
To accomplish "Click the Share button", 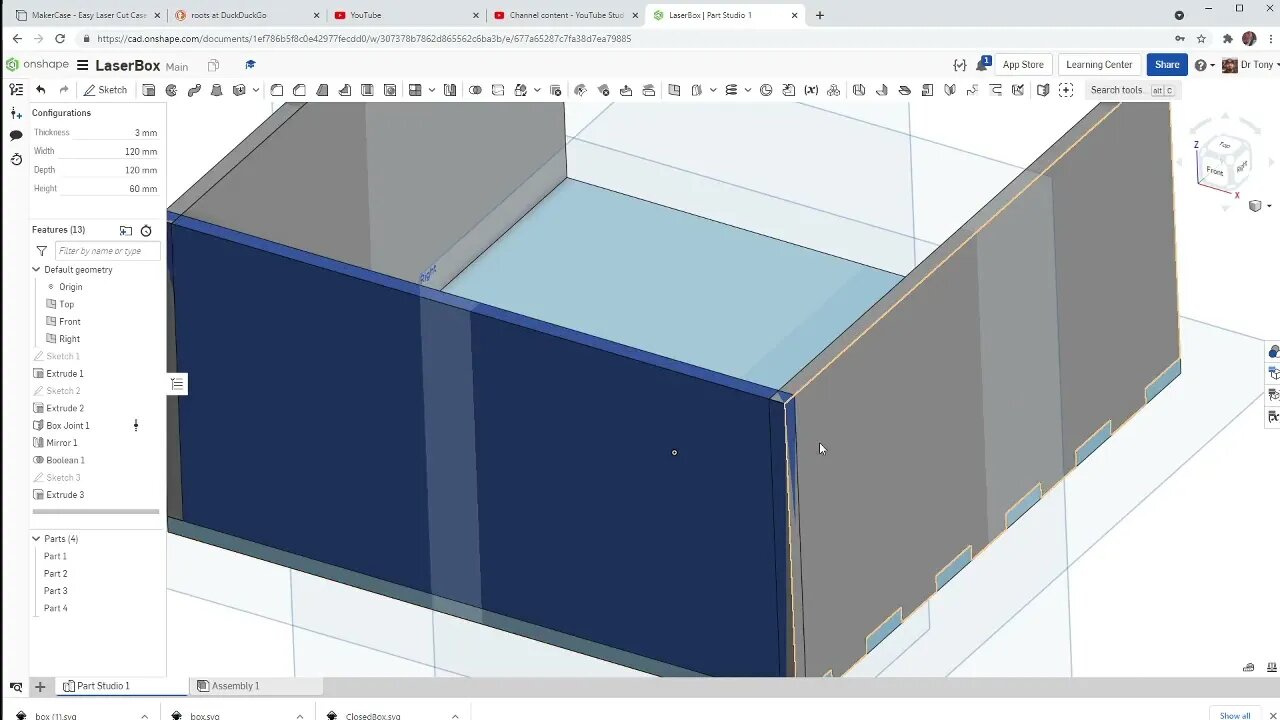I will [1167, 65].
